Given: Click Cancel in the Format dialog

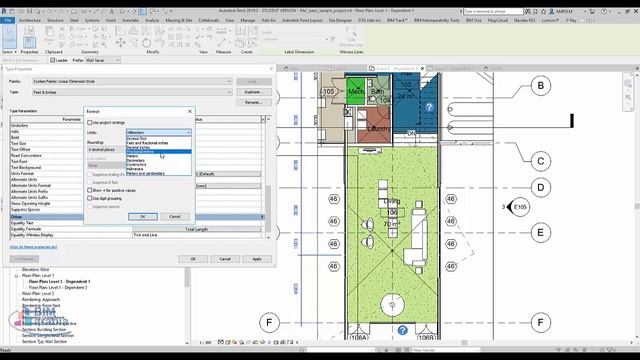Looking at the screenshot, I should (175, 216).
